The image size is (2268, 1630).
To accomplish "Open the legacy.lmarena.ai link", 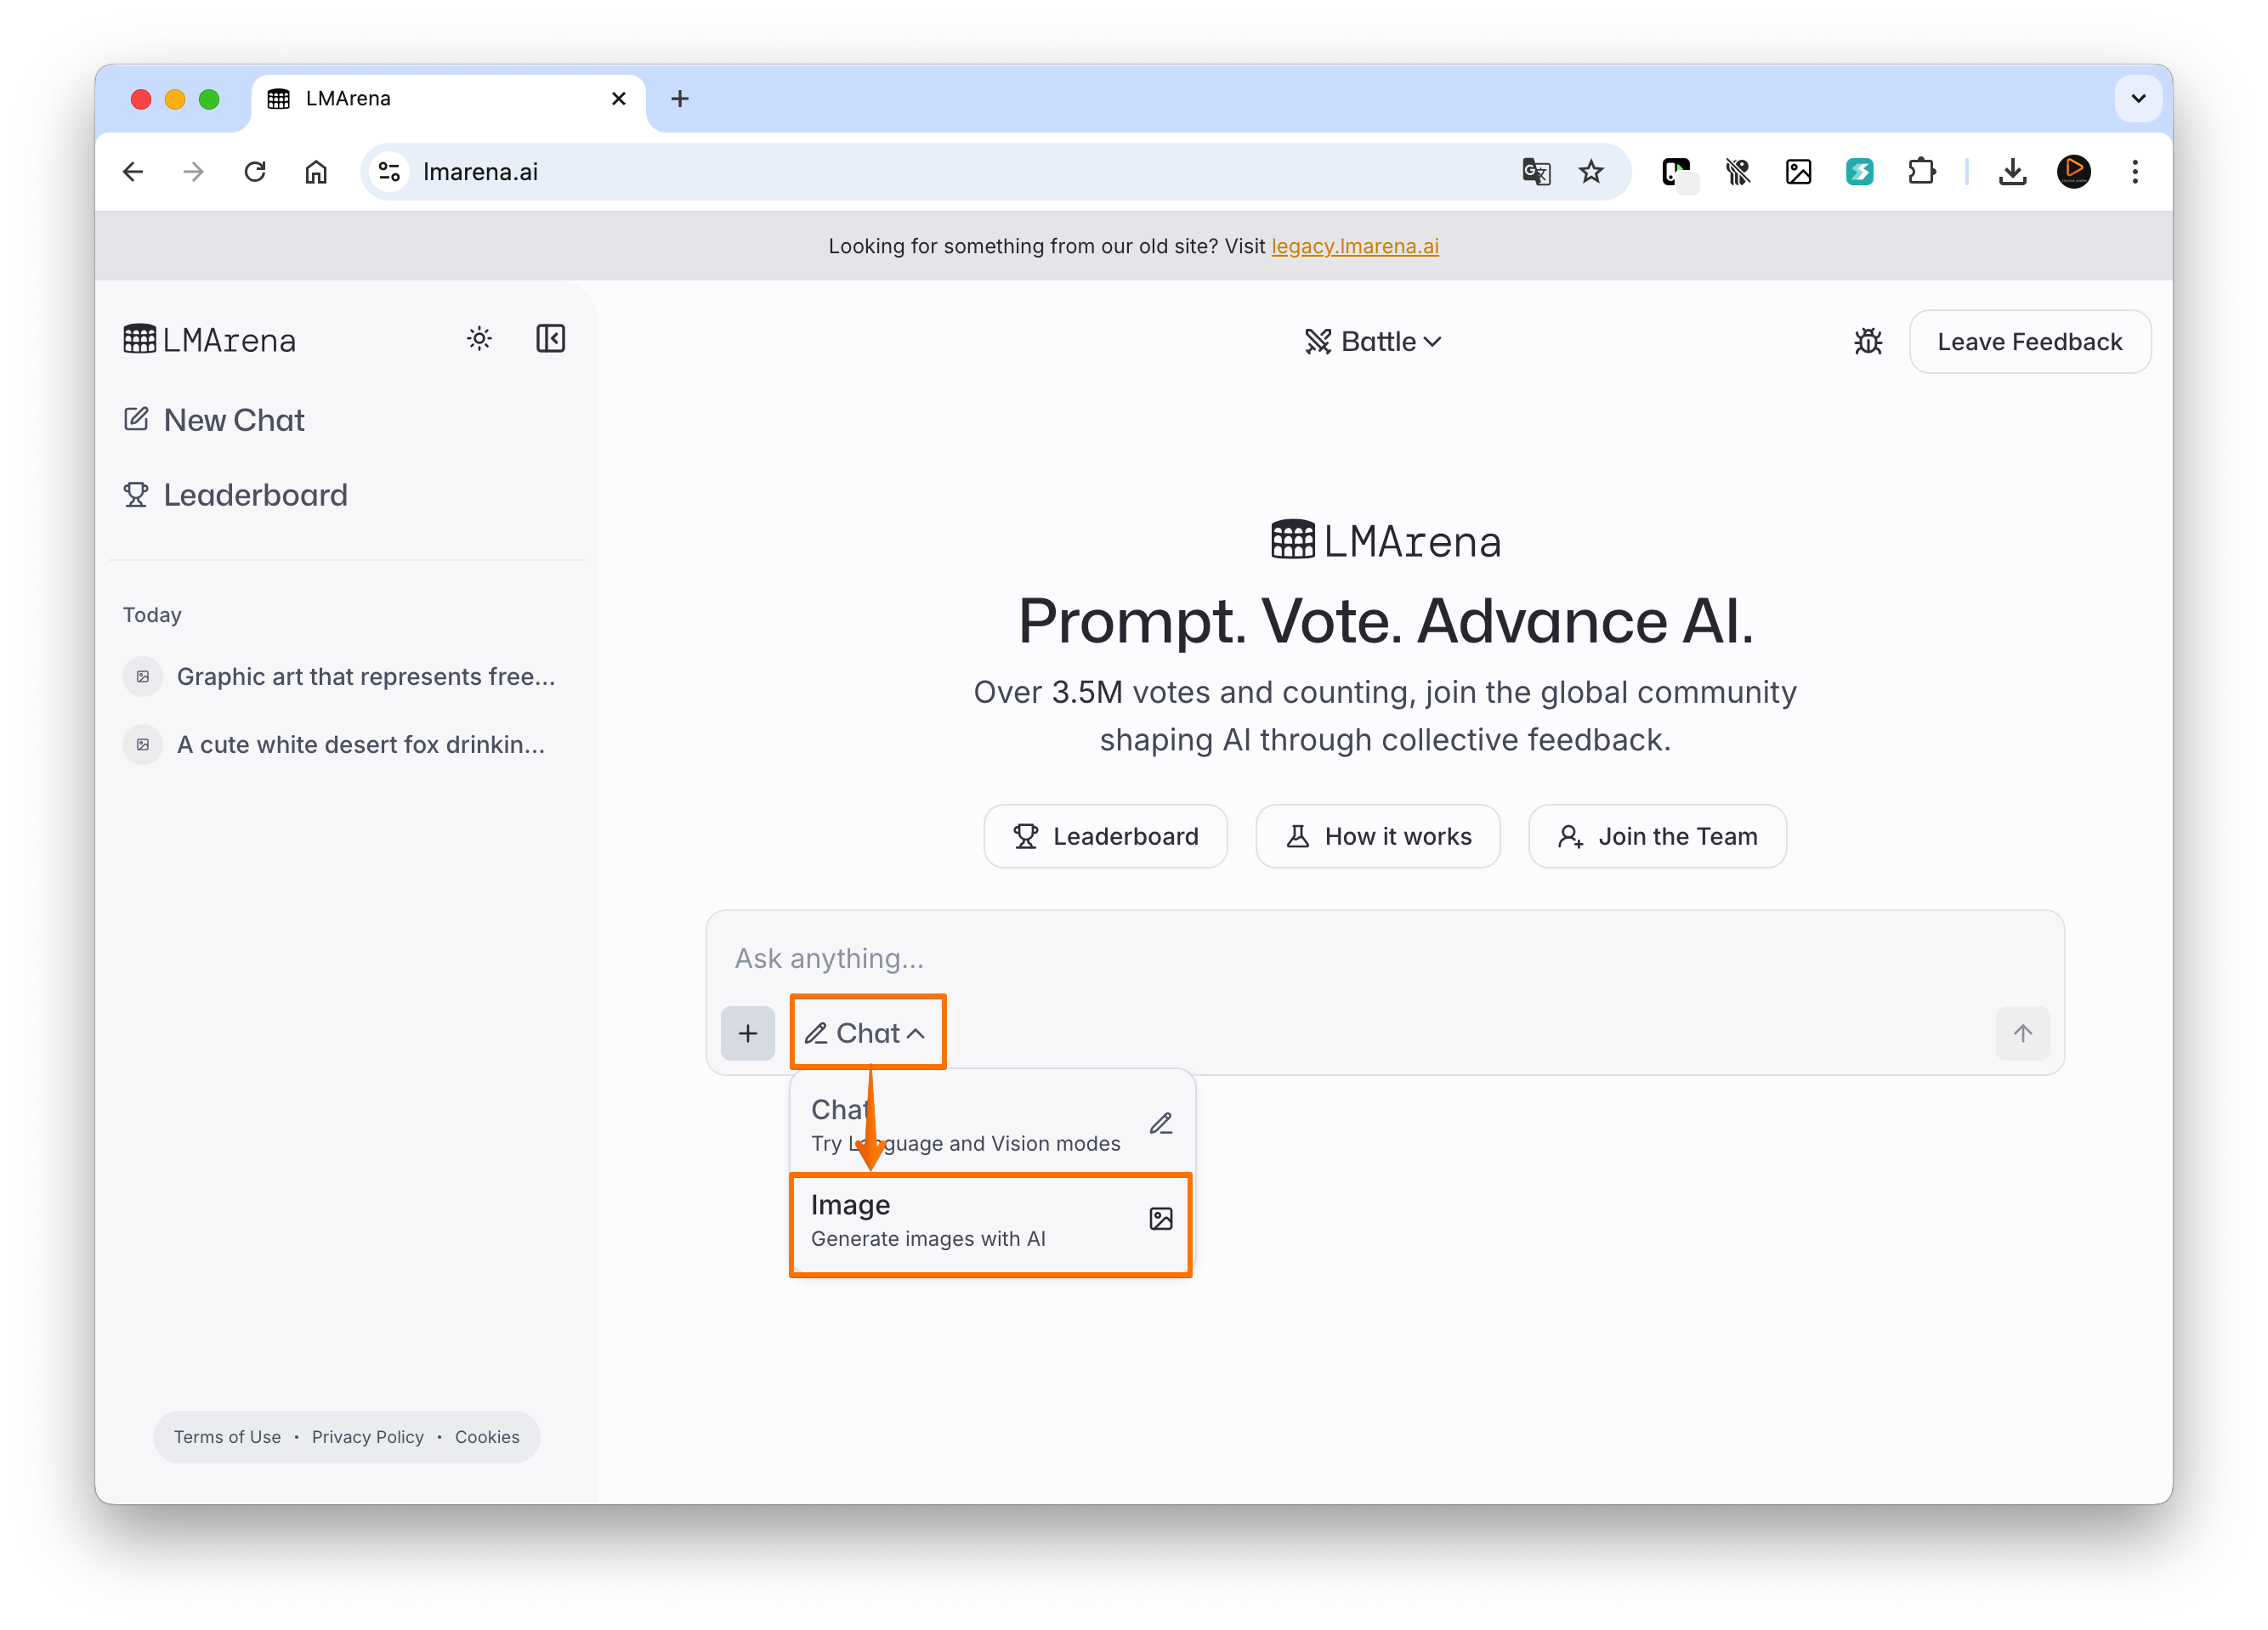I will pyautogui.click(x=1354, y=246).
